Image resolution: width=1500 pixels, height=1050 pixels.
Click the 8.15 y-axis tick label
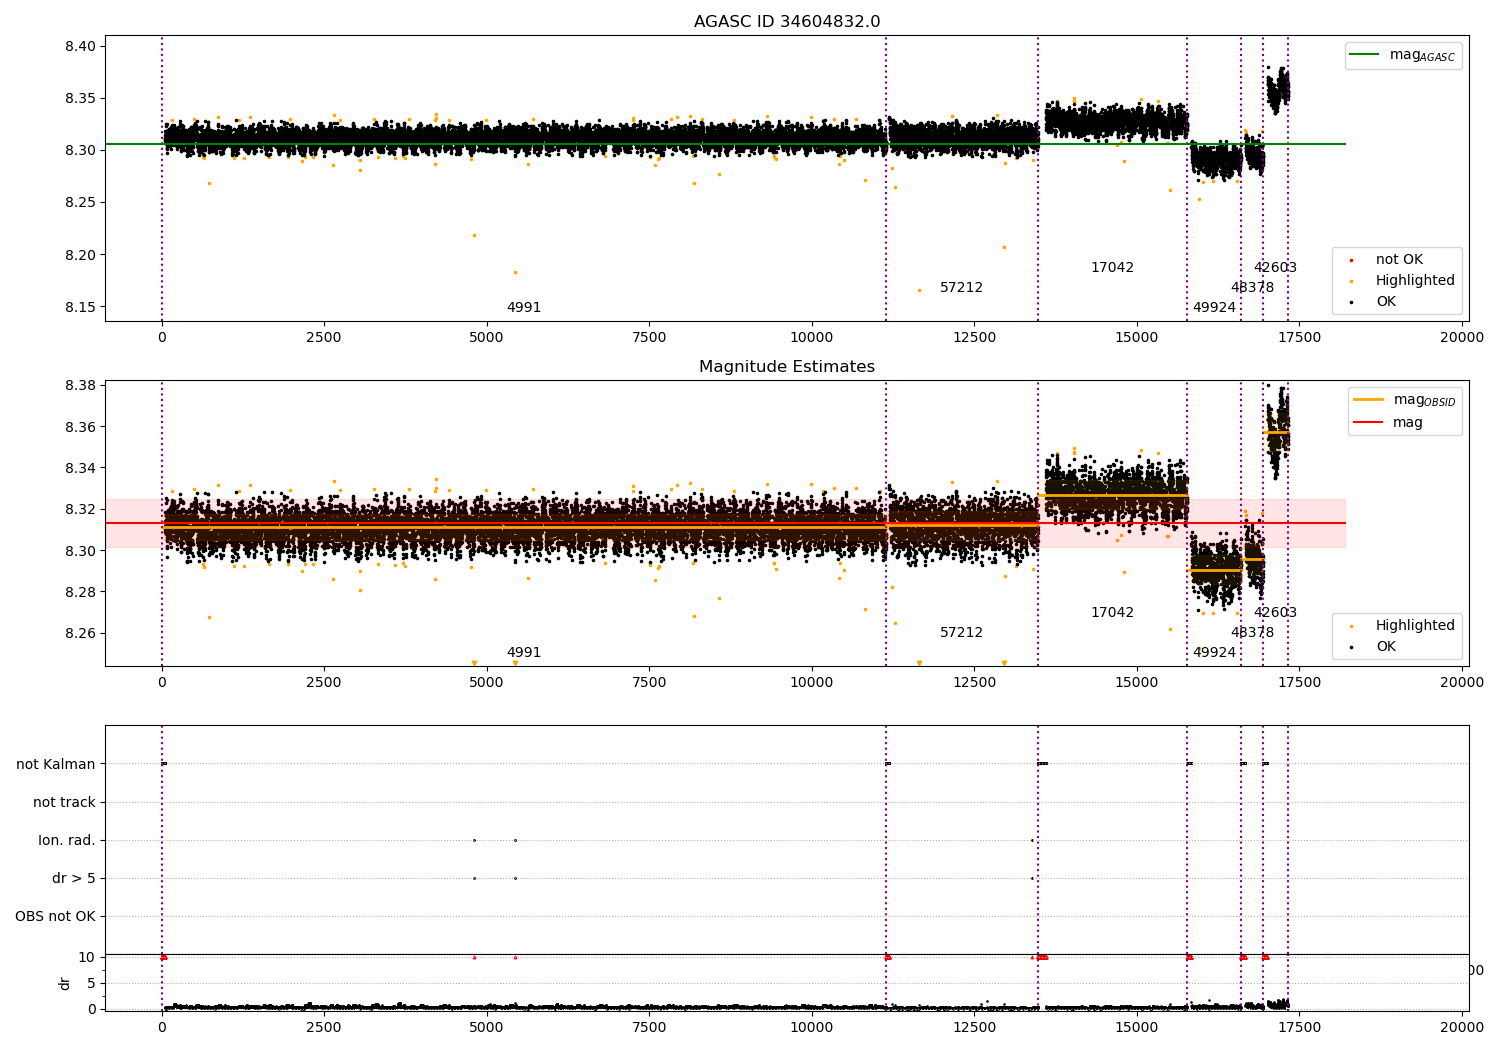[80, 307]
